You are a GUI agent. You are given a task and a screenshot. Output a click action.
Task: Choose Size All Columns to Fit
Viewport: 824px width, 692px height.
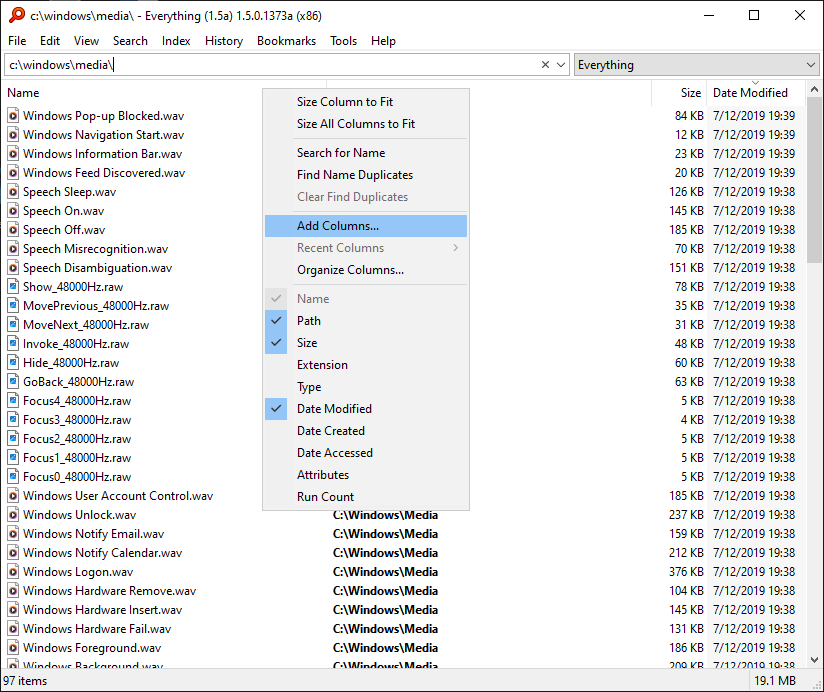(x=366, y=124)
